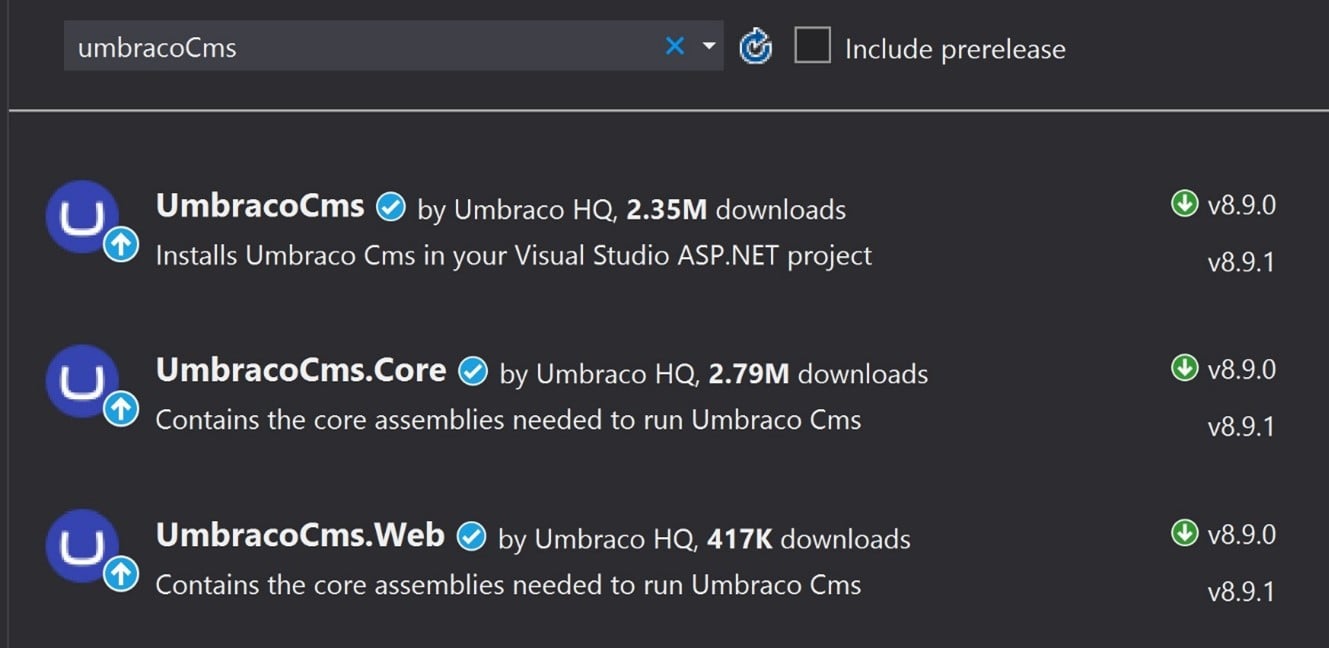Click the v8.9.1 version for UmbracoCms.Core

(1243, 426)
